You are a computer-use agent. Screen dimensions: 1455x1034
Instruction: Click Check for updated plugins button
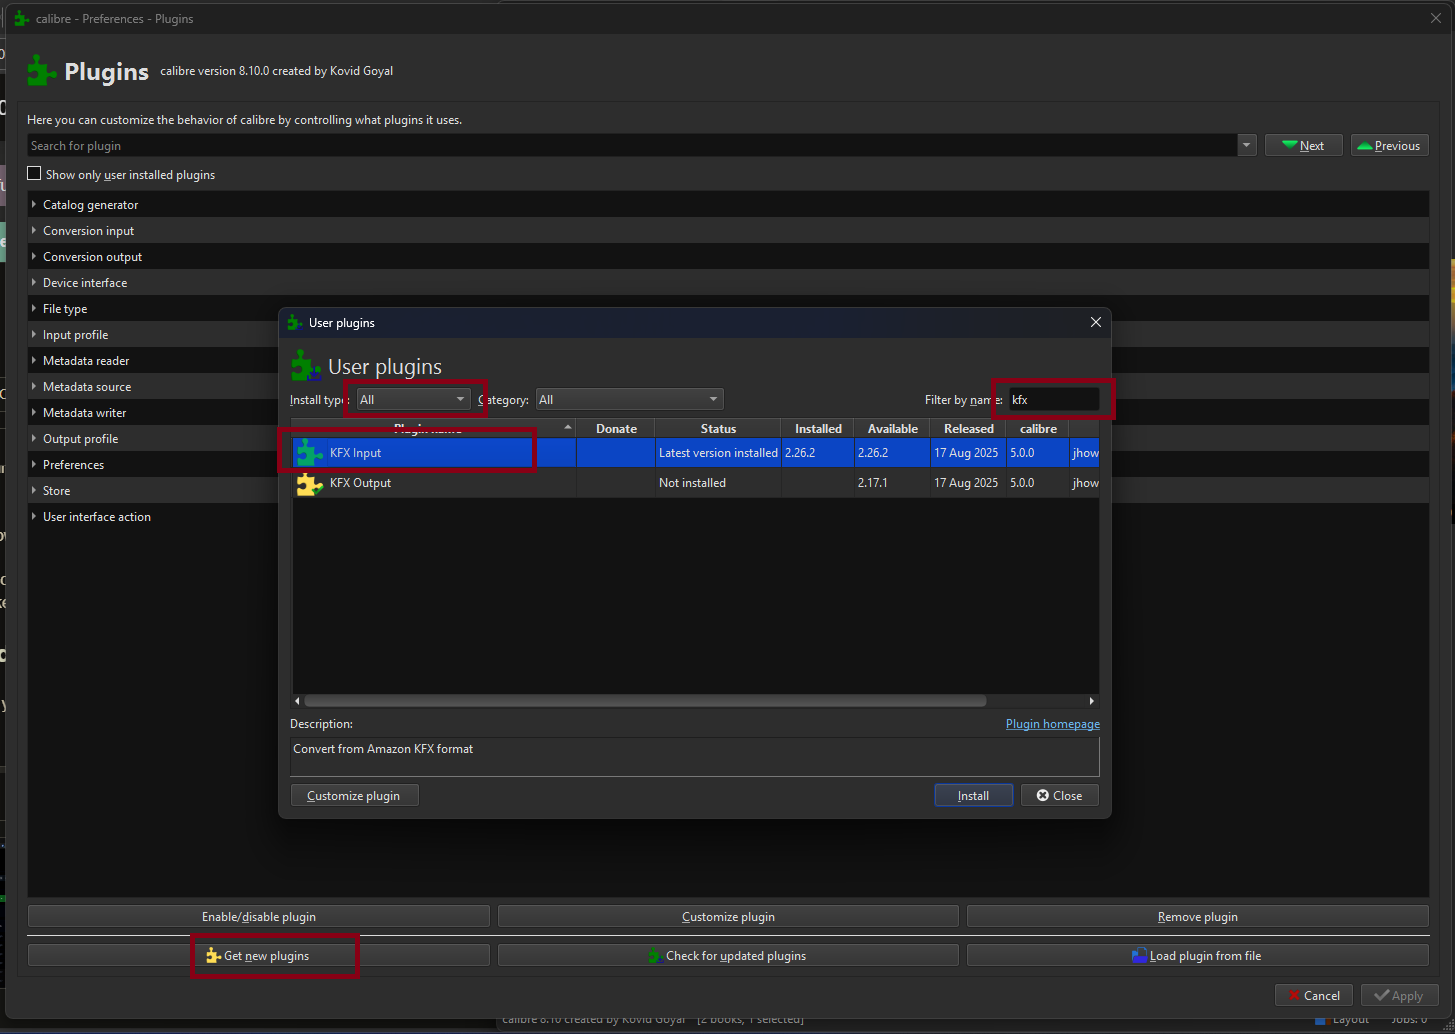click(727, 956)
